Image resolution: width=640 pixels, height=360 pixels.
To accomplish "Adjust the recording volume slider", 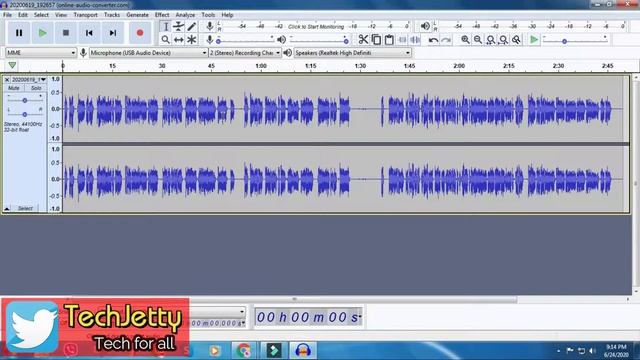I will coord(245,40).
